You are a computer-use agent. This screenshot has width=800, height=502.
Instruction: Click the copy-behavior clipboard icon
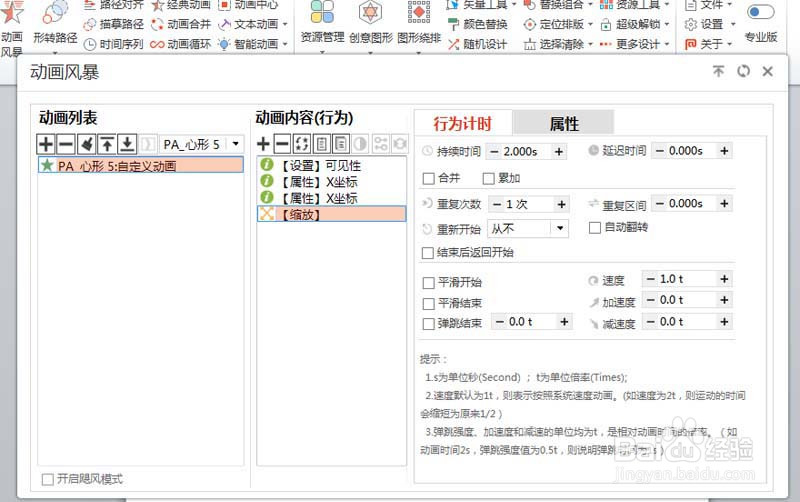point(321,144)
